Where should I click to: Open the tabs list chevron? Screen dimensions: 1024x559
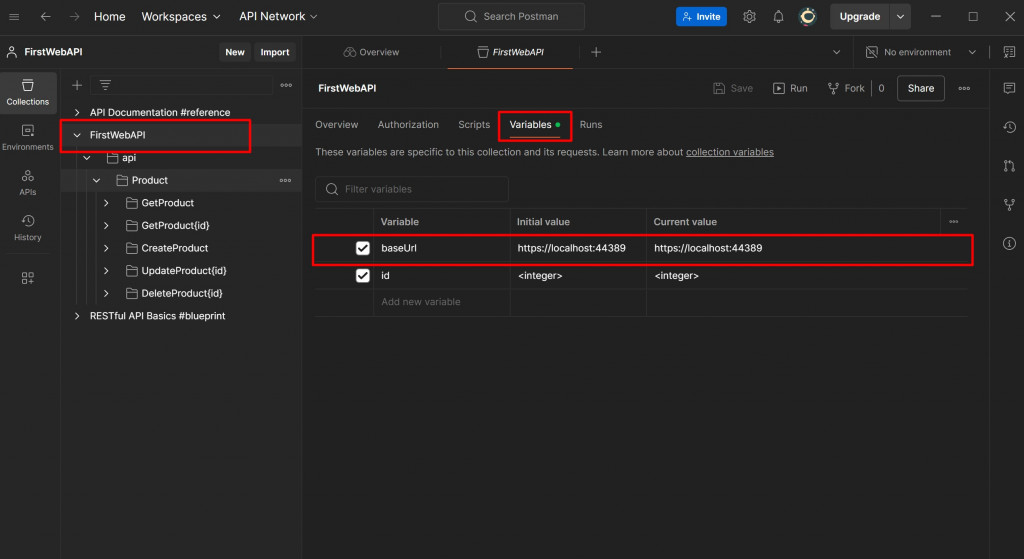point(836,52)
